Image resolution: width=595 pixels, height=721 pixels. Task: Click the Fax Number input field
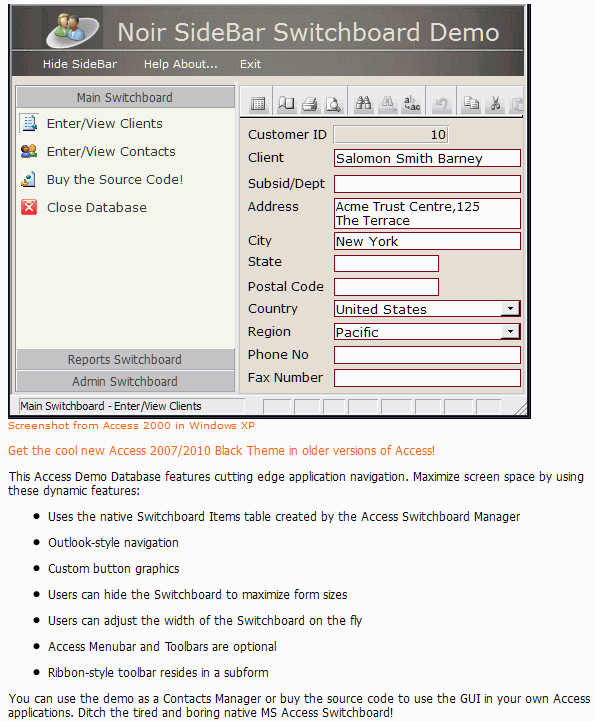click(427, 378)
